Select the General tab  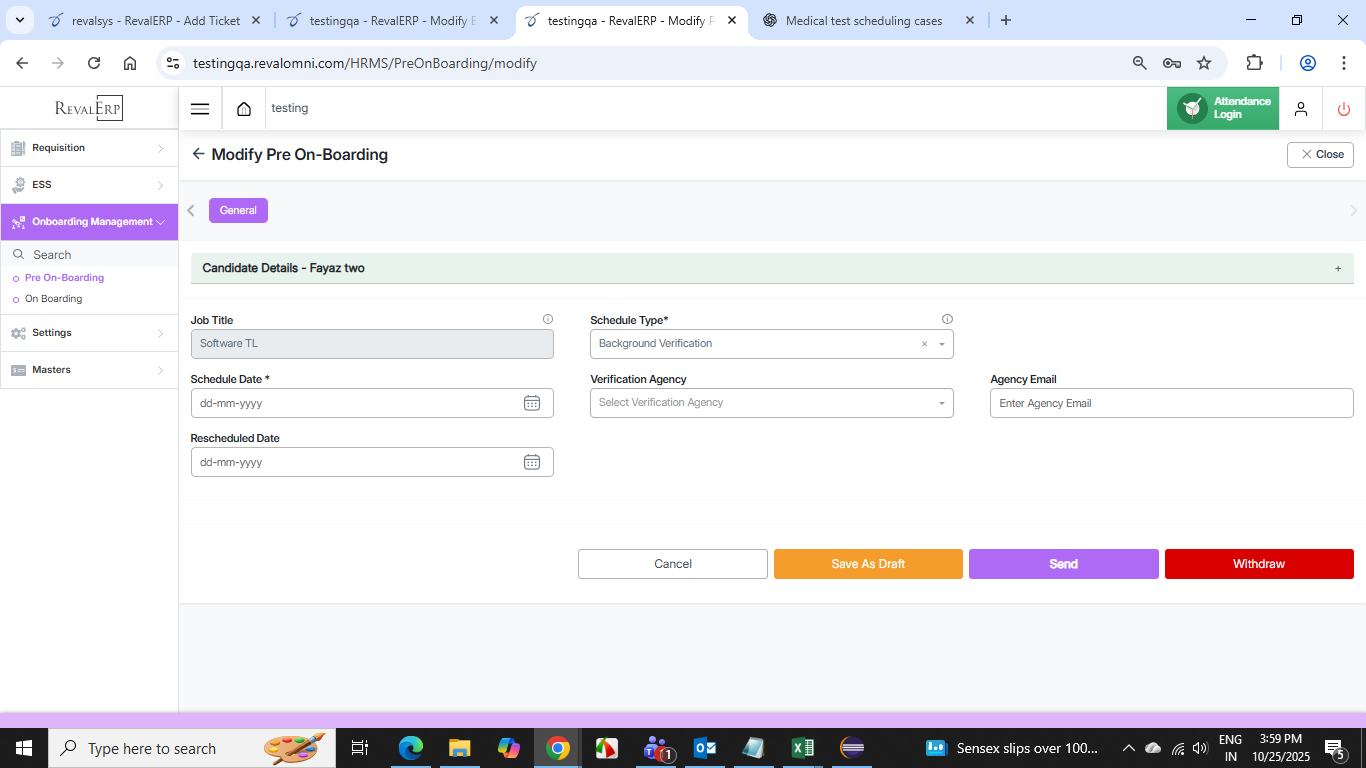pos(238,210)
